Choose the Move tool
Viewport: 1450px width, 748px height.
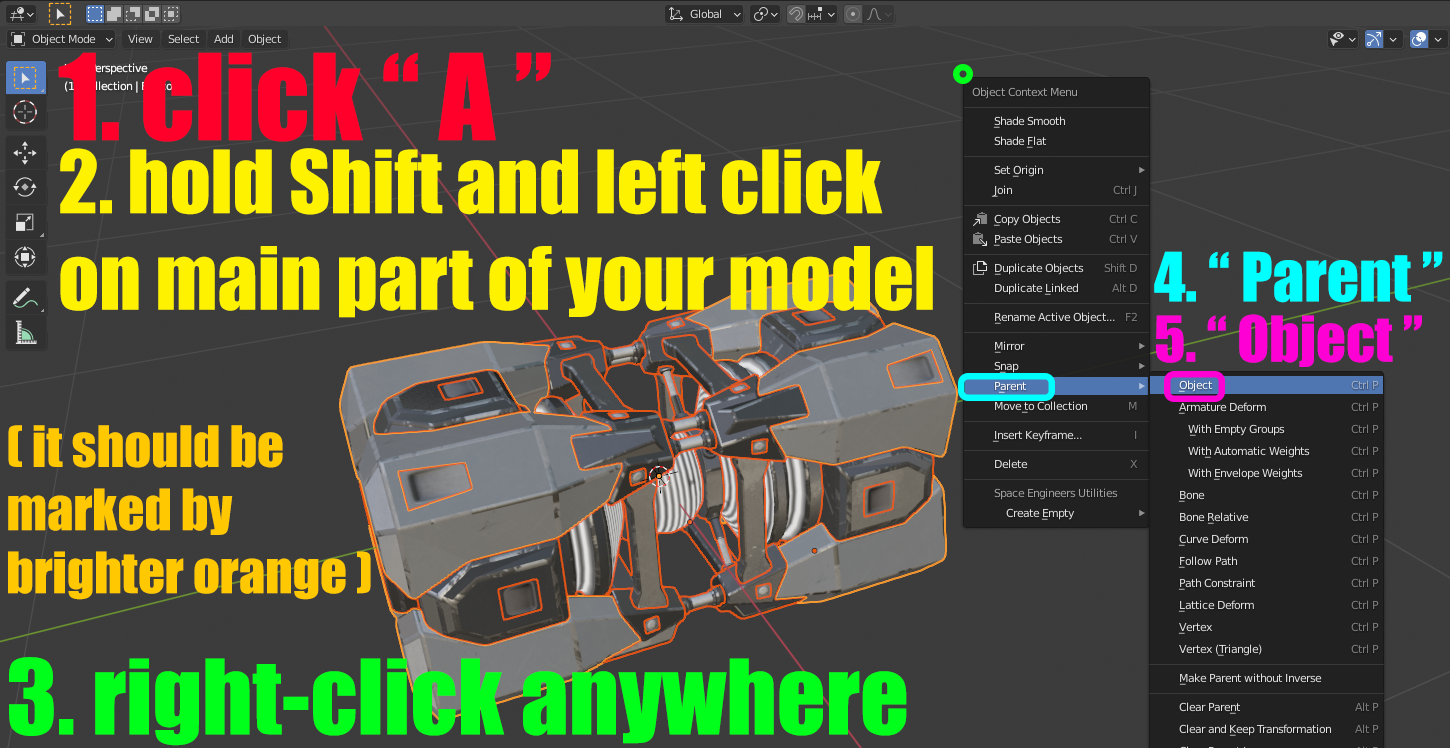pos(26,152)
